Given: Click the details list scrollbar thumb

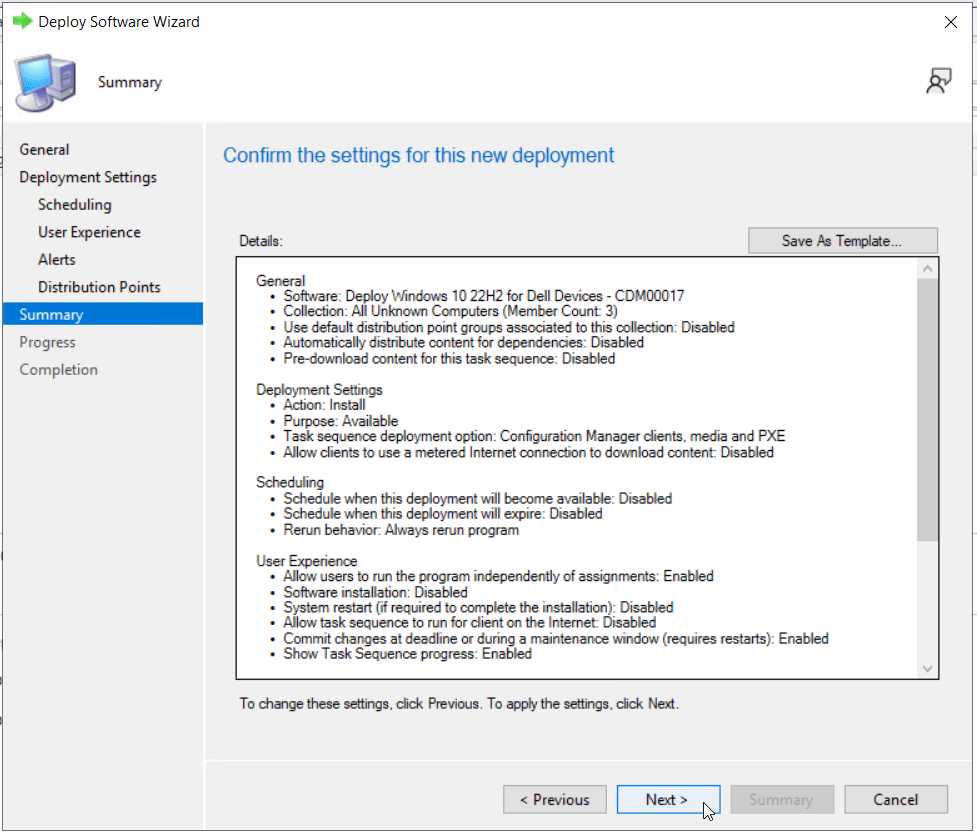Looking at the screenshot, I should coord(927,410).
